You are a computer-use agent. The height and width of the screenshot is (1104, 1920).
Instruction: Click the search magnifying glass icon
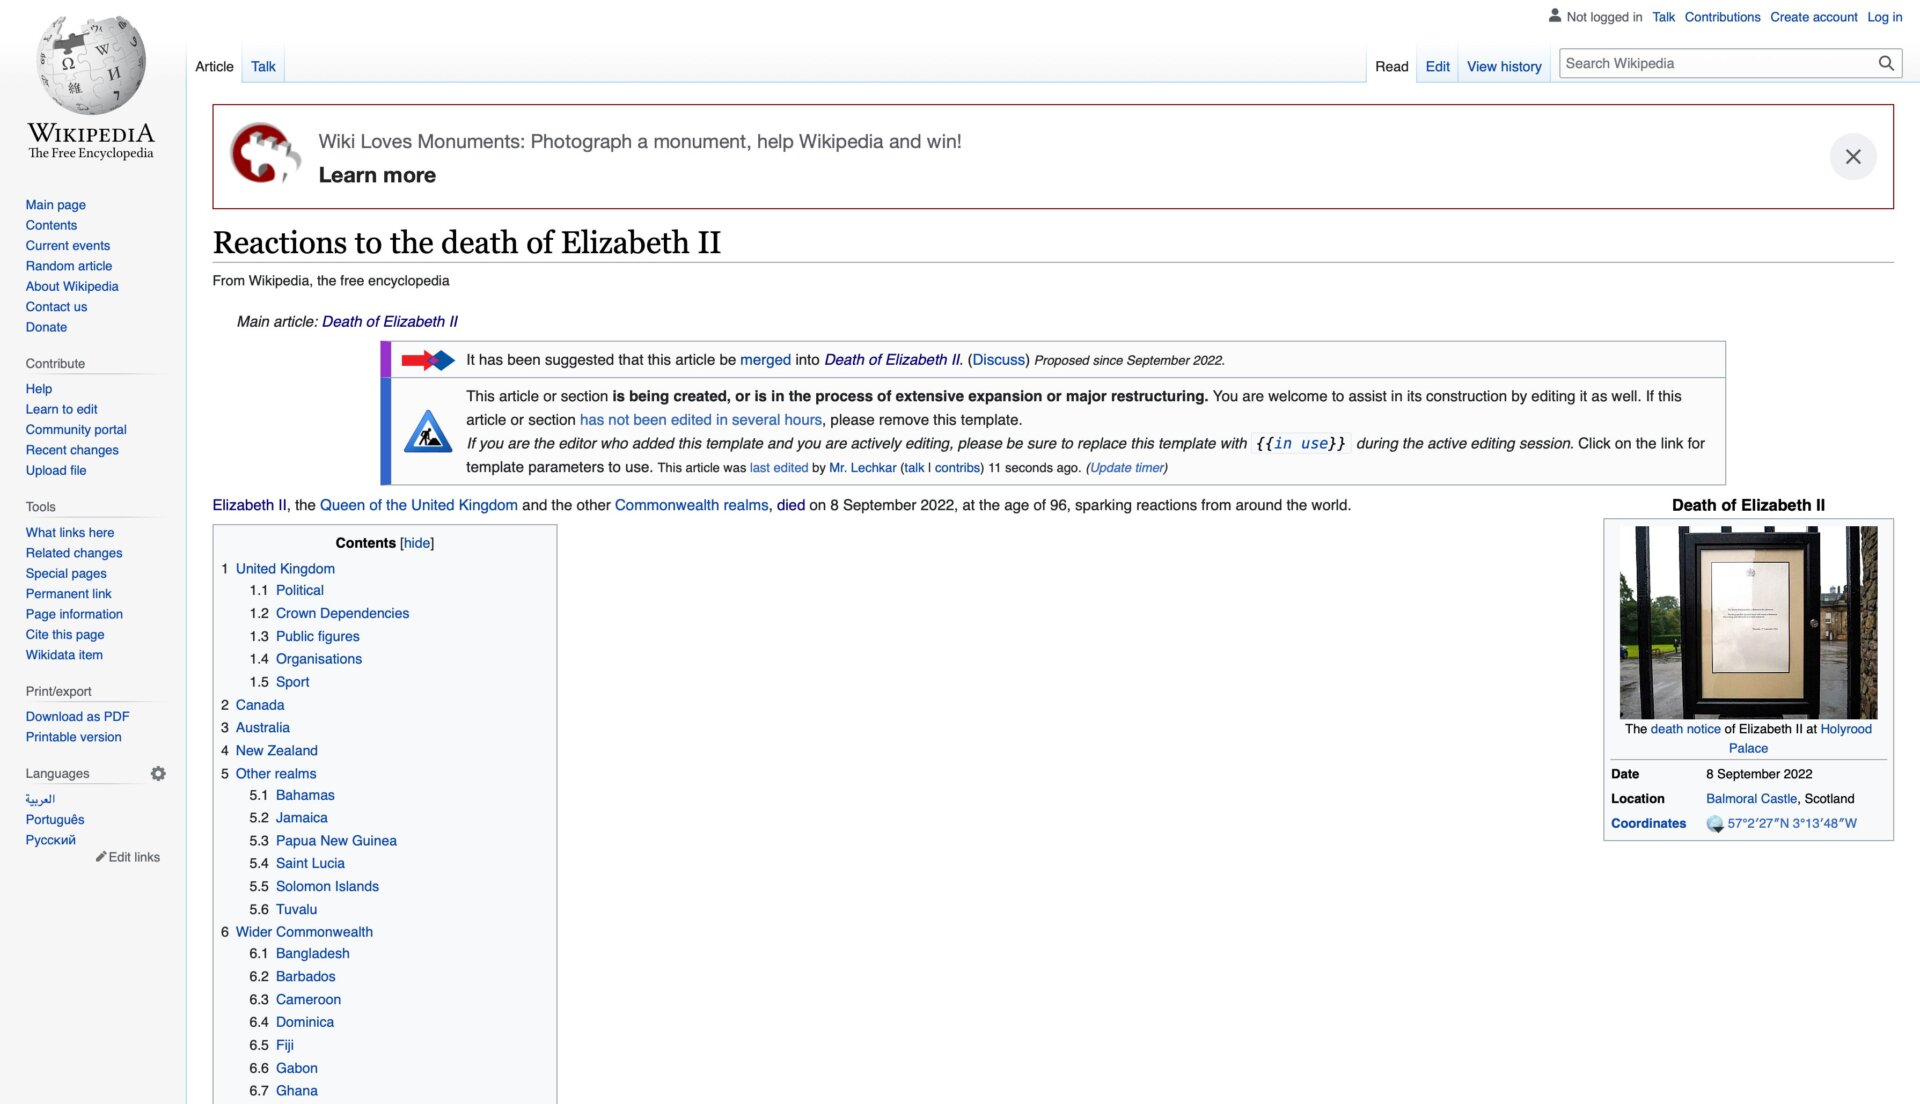[x=1886, y=63]
